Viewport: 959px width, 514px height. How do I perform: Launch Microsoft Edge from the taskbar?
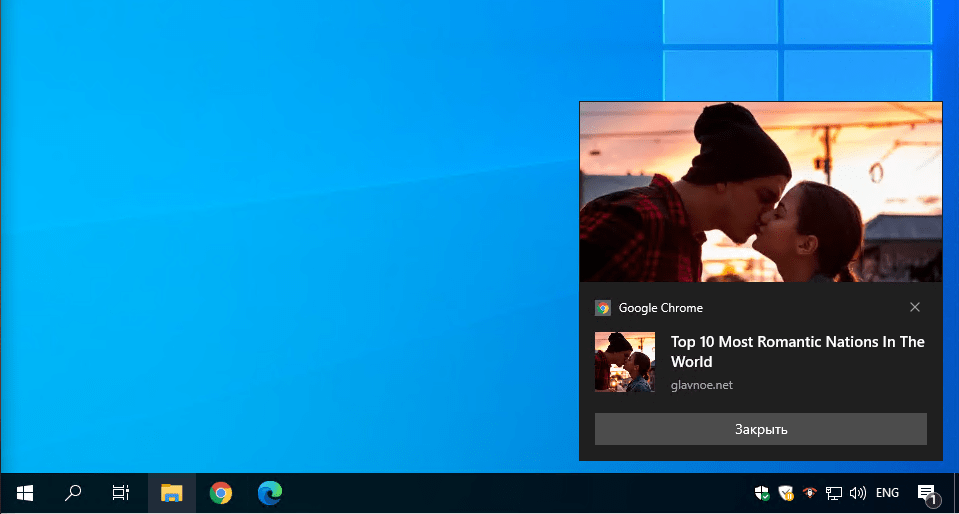point(269,492)
